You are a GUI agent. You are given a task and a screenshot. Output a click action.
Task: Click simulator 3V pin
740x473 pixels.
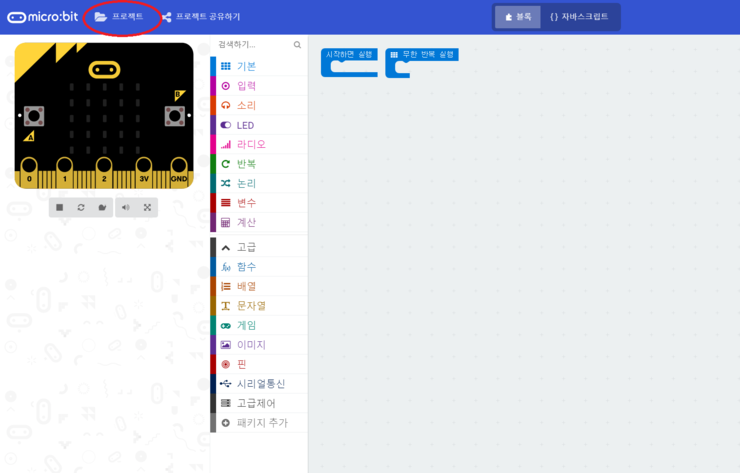[x=144, y=171]
